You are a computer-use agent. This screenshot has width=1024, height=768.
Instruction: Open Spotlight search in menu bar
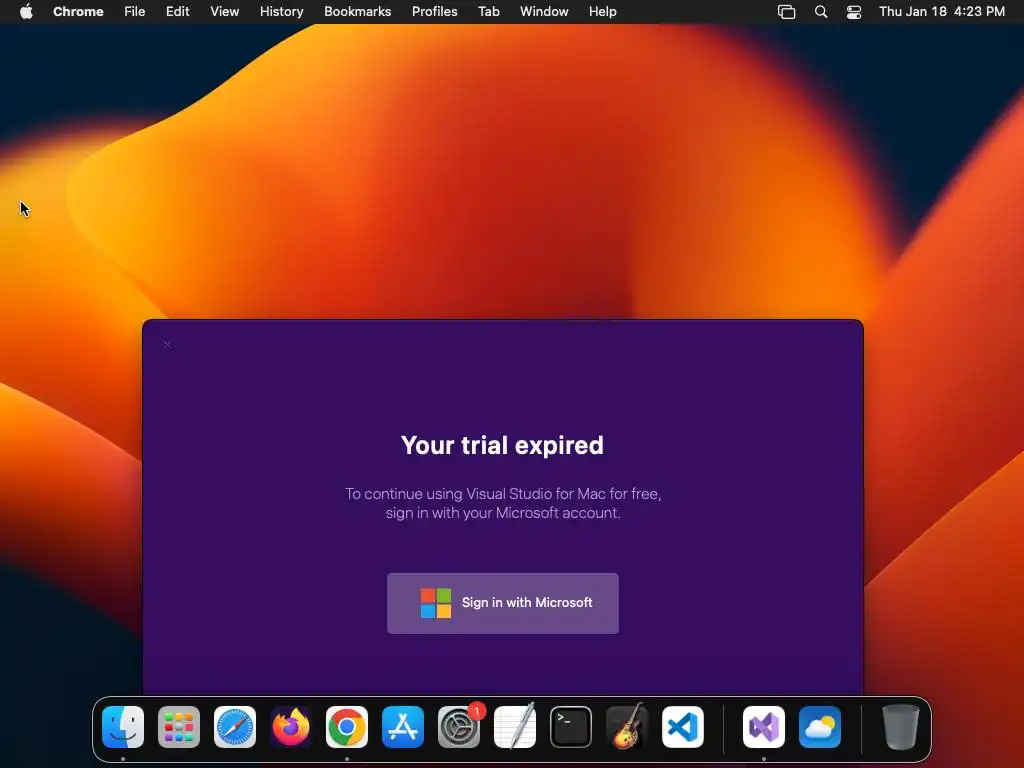click(821, 12)
